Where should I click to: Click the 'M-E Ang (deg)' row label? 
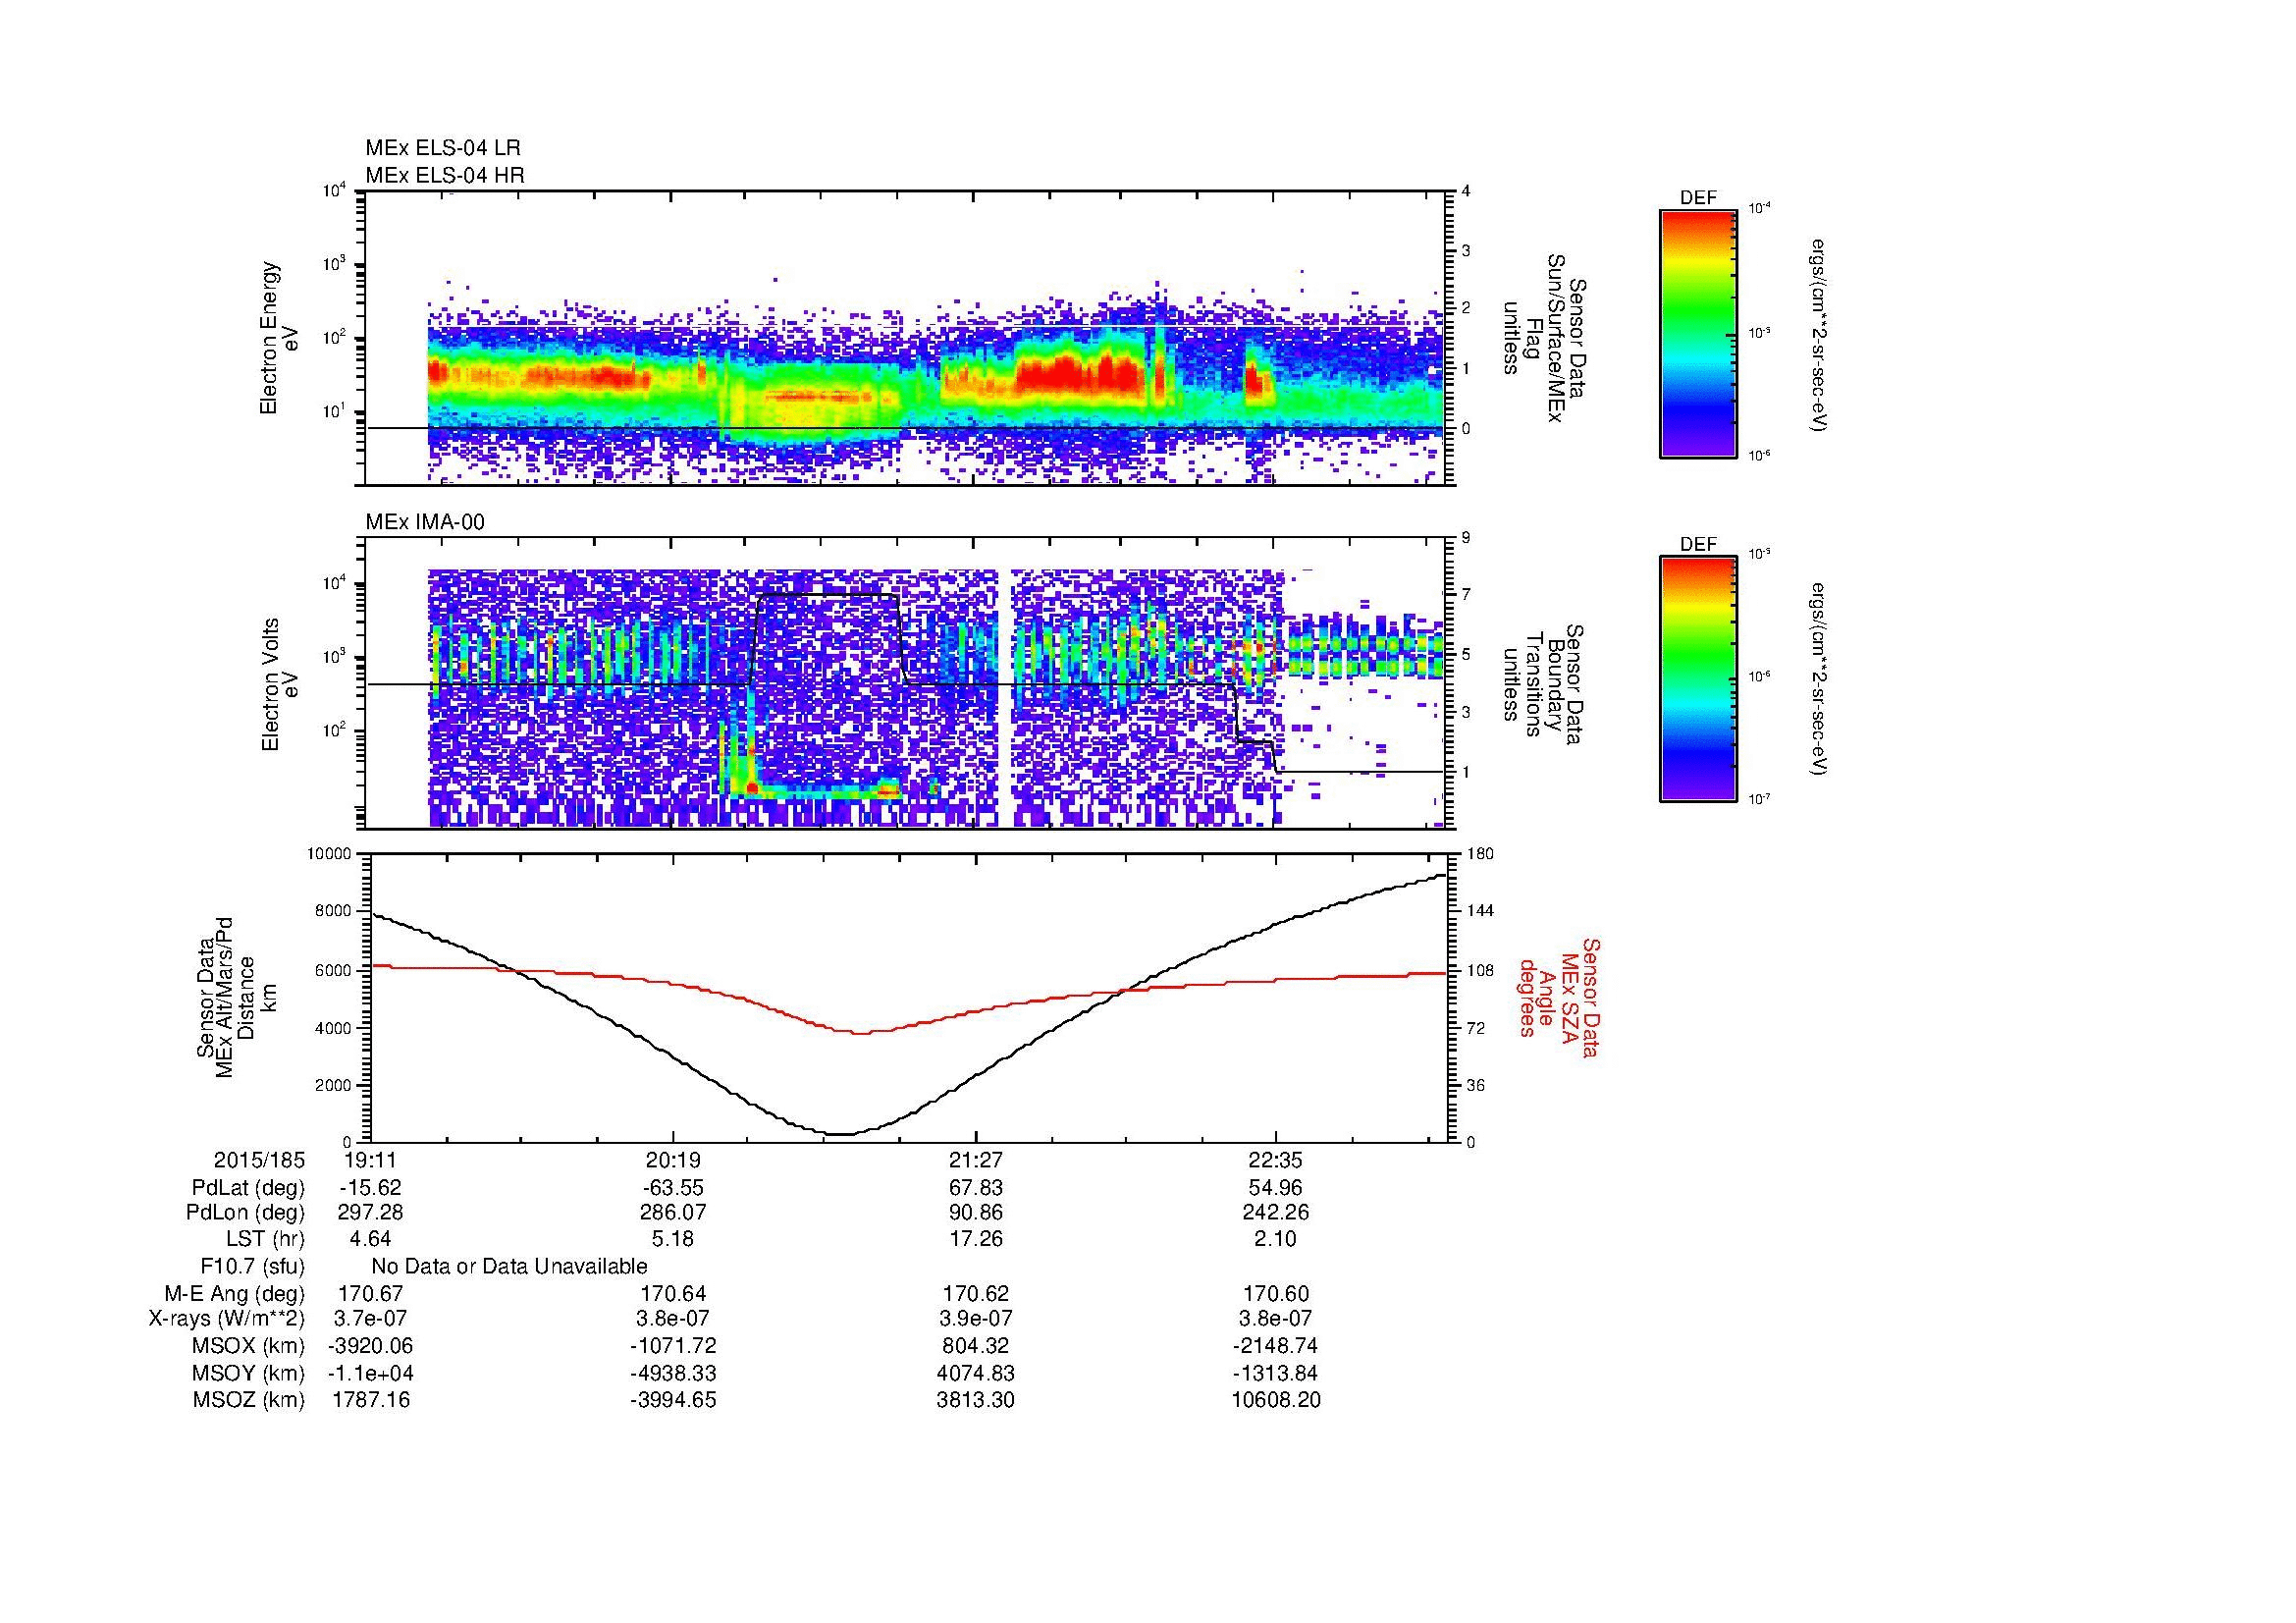tap(234, 1294)
